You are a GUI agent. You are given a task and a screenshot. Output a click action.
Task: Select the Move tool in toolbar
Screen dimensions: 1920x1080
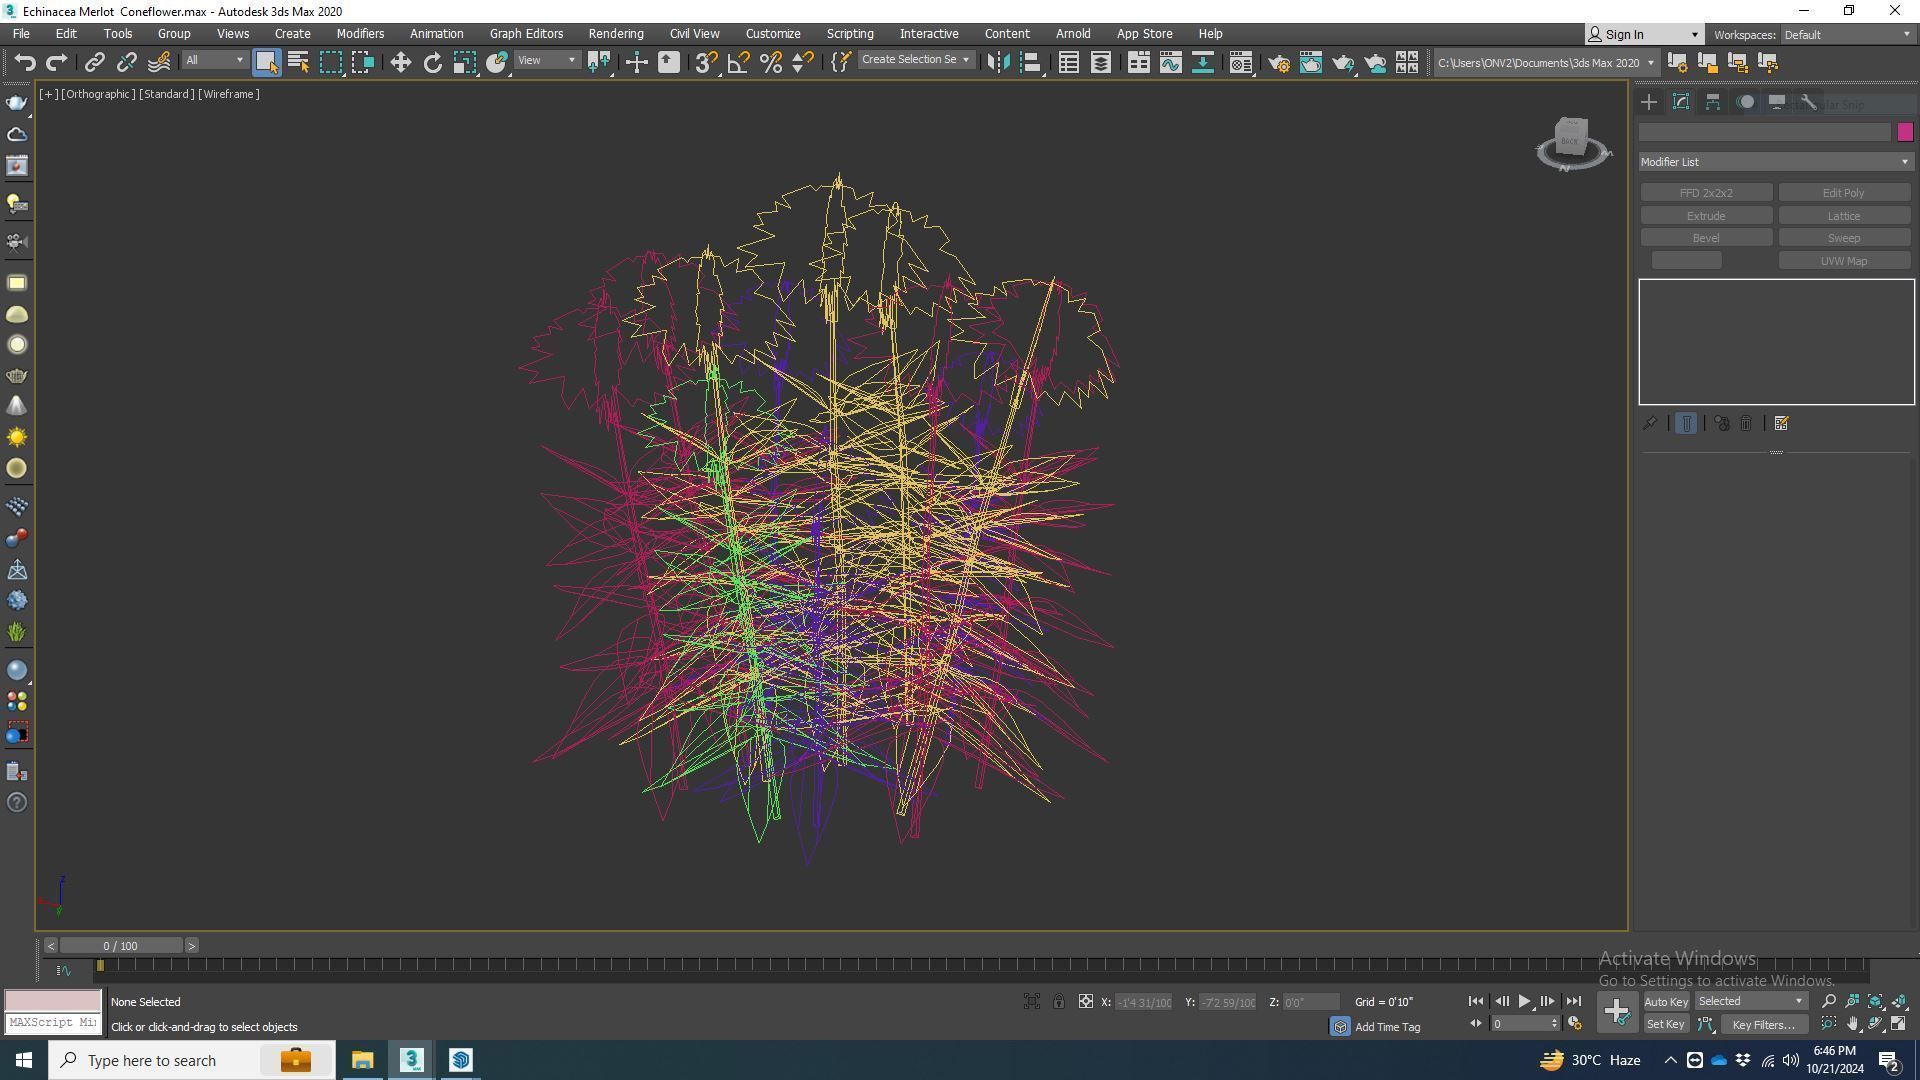[x=400, y=63]
